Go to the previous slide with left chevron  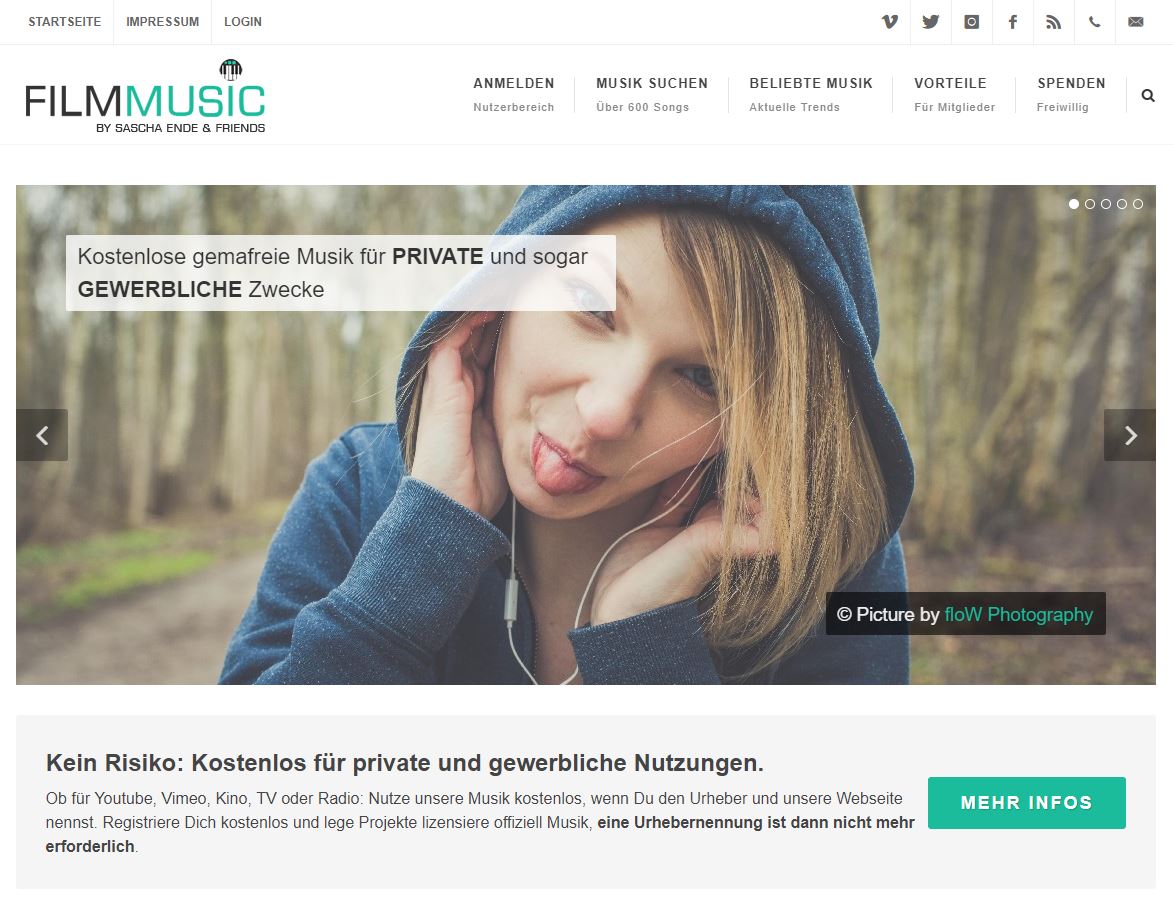(x=42, y=435)
